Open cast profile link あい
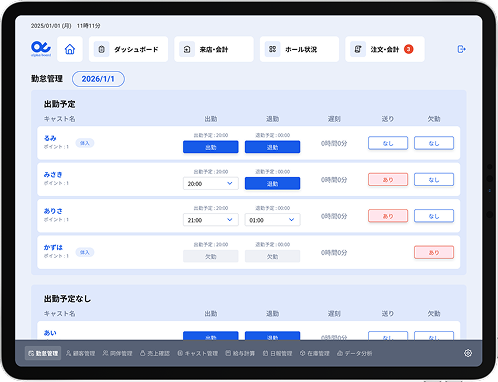Screen dimensions: 498x382 [x=50, y=333]
